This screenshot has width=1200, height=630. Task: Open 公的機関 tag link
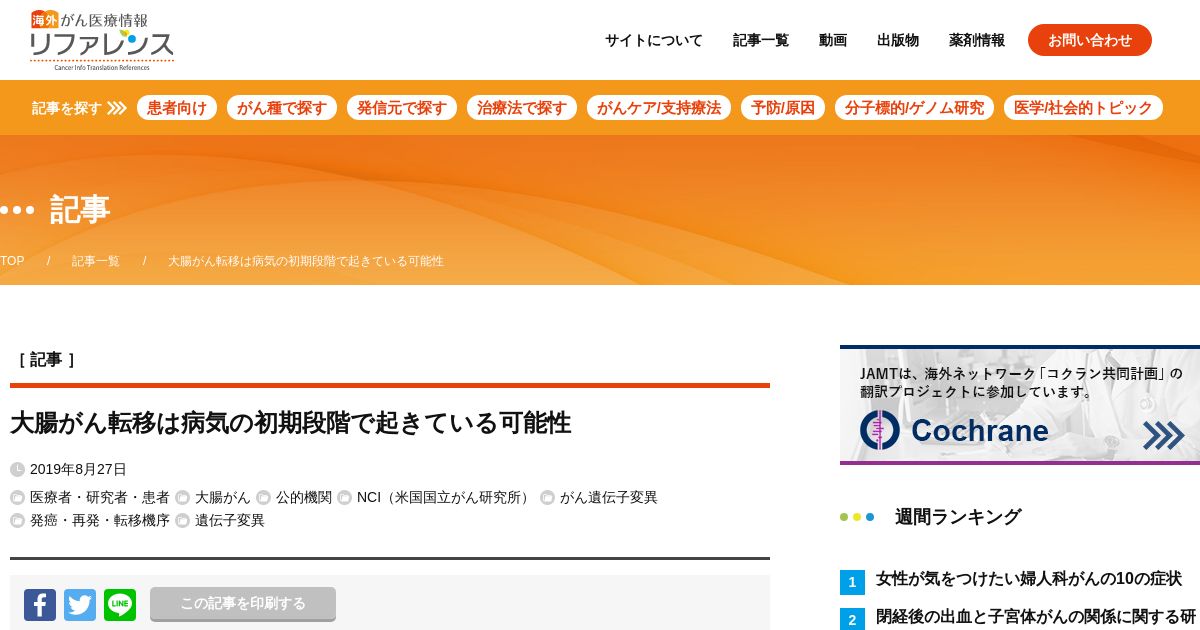pyautogui.click(x=304, y=497)
